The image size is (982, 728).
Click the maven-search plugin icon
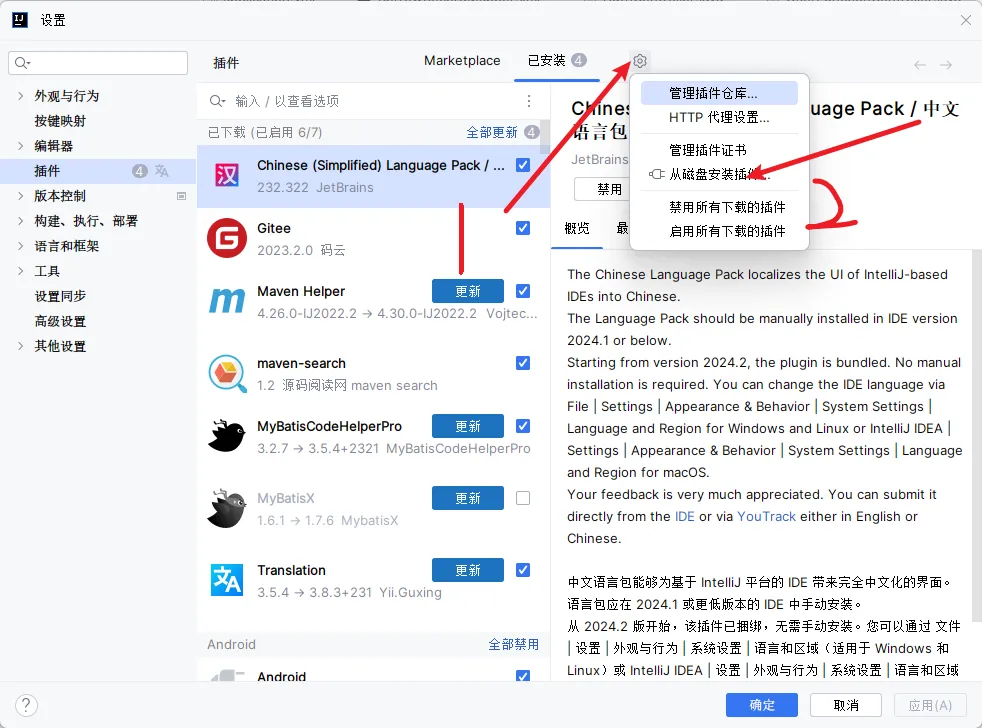pos(227,373)
